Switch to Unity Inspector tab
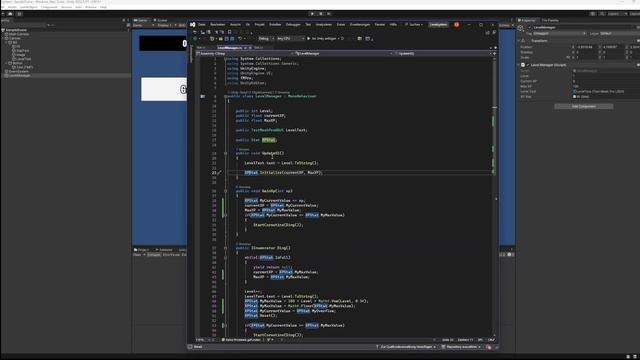The image size is (640, 360). coord(527,20)
